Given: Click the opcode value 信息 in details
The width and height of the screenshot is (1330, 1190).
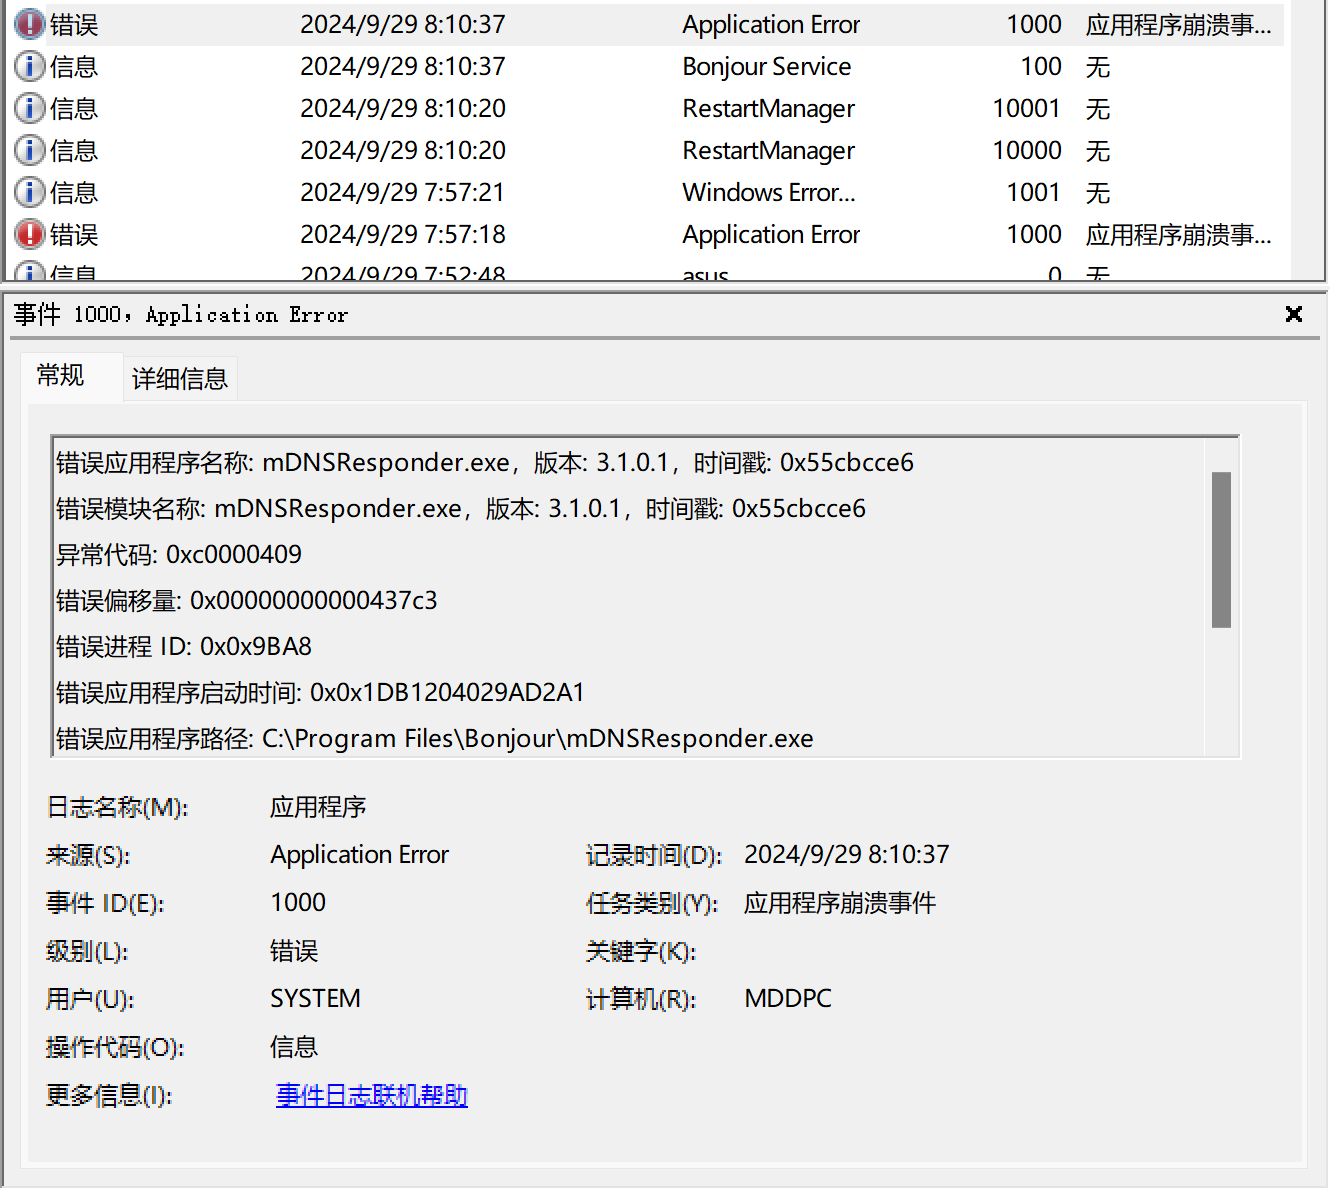Looking at the screenshot, I should pos(294,1047).
